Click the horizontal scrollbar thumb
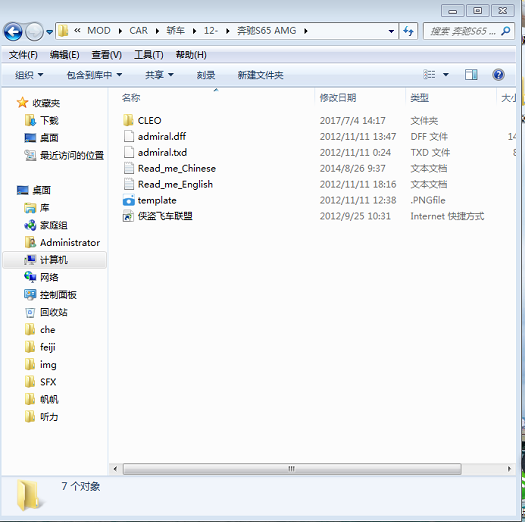The image size is (525, 522). pyautogui.click(x=292, y=469)
